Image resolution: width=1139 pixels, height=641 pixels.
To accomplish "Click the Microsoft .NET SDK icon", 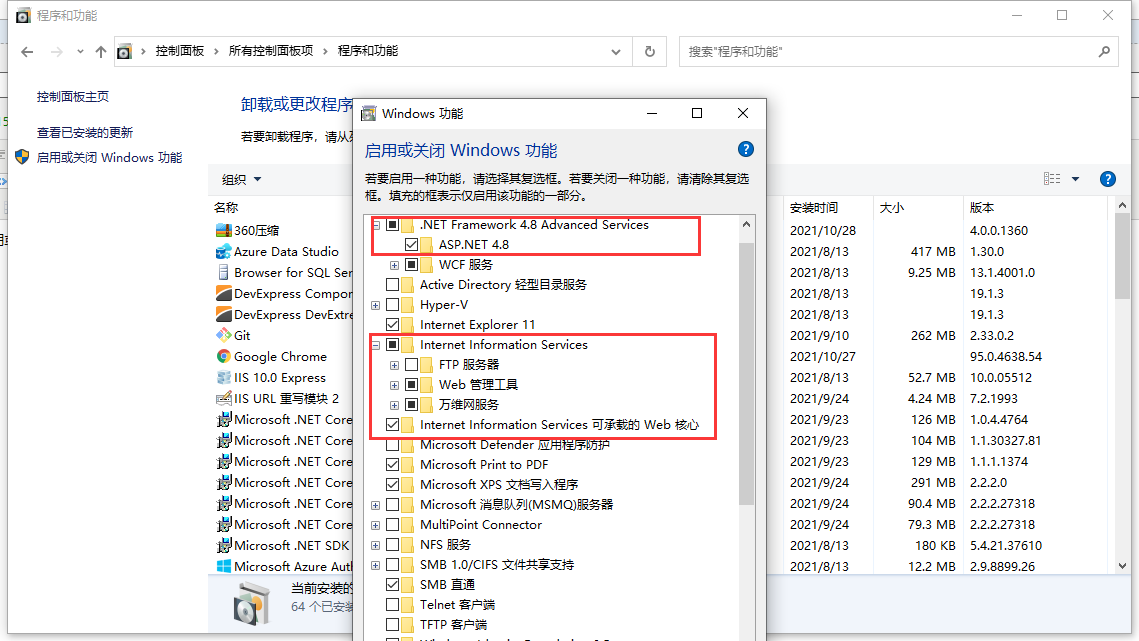I will pos(224,546).
